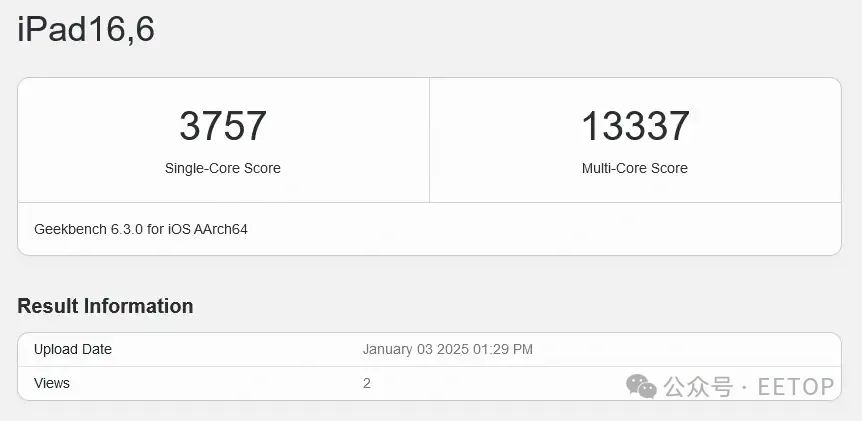Click the WeChat logo icon in watermark

click(641, 386)
